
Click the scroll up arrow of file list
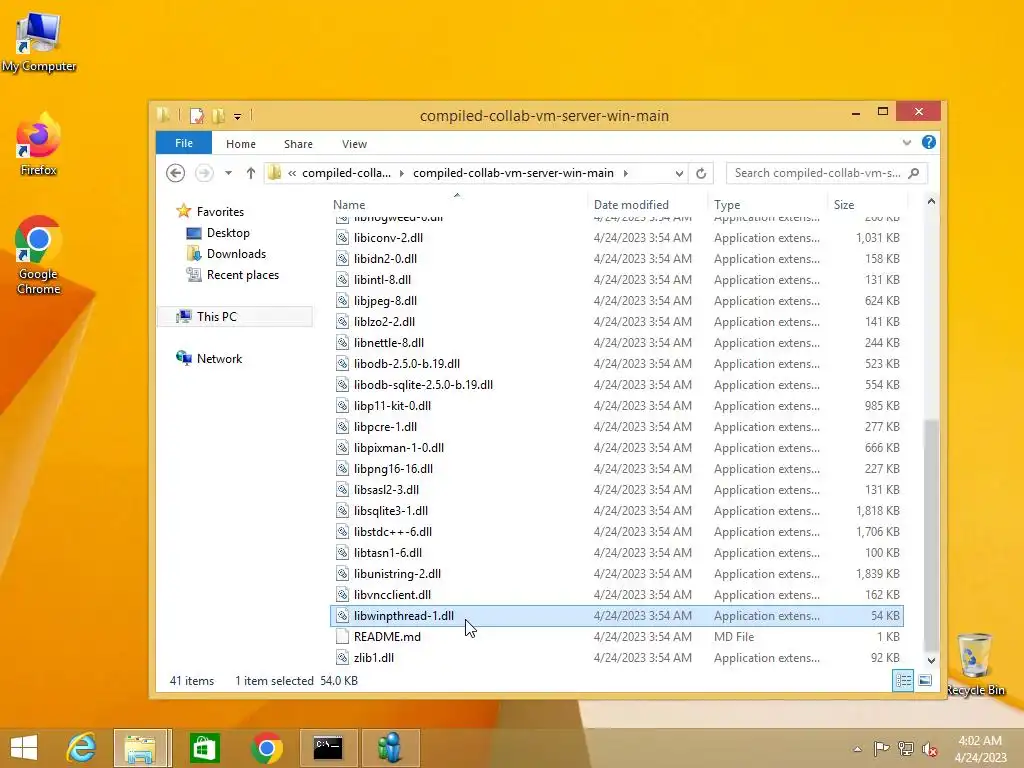(931, 202)
